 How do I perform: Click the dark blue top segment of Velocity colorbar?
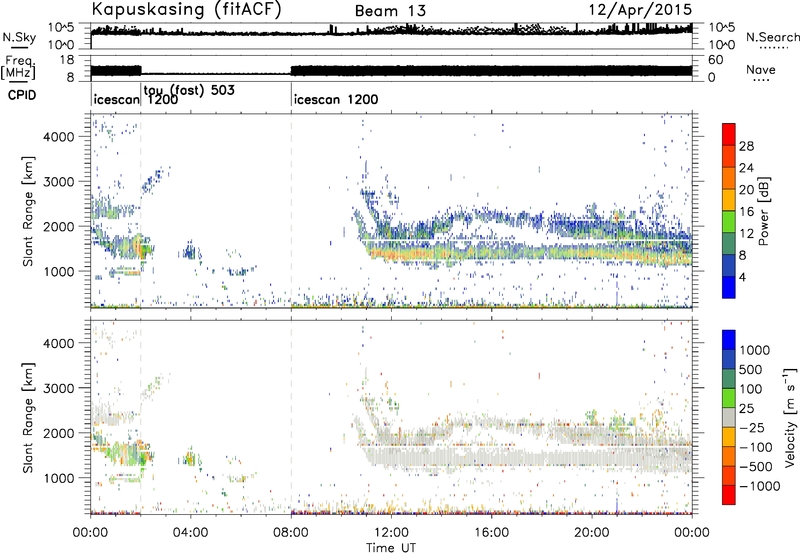pos(729,340)
